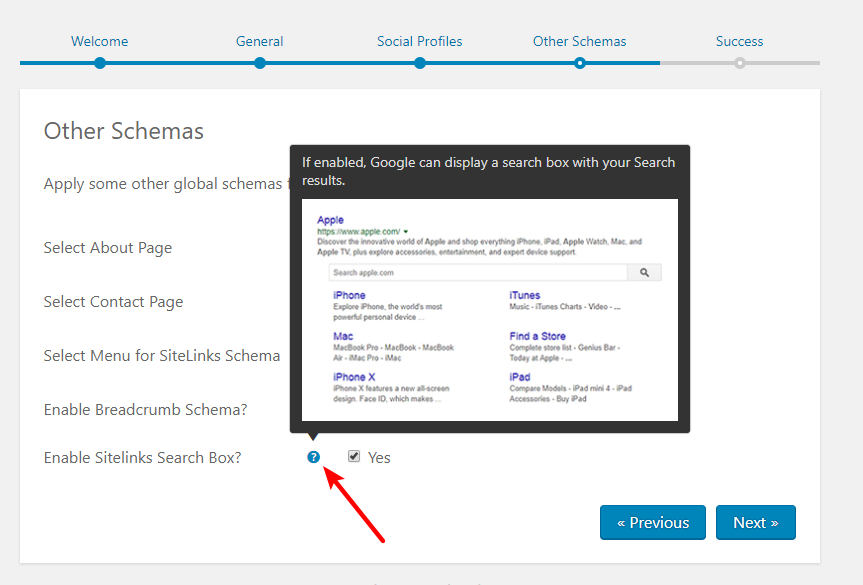Open the Social Profiles step
The image size is (863, 585).
pos(419,41)
